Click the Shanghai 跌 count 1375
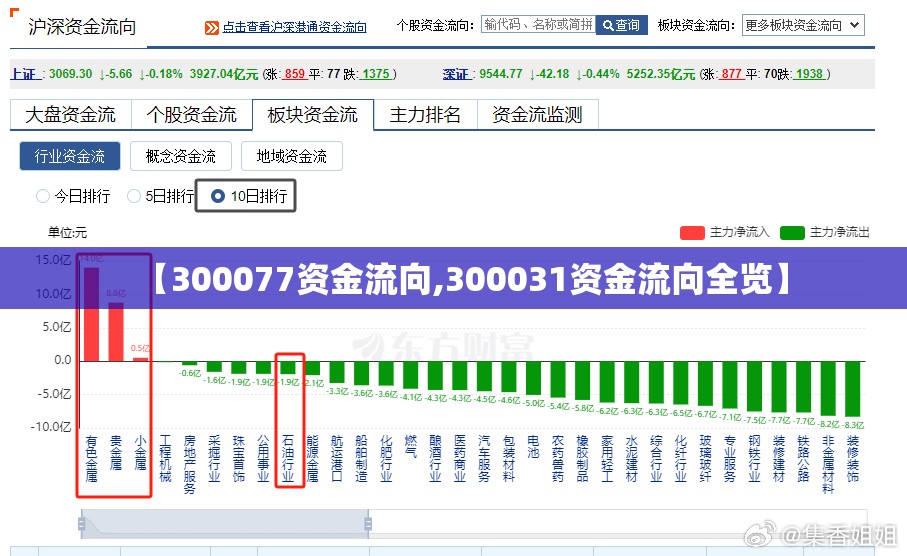Screen dimensions: 907x556 pyautogui.click(x=375, y=74)
